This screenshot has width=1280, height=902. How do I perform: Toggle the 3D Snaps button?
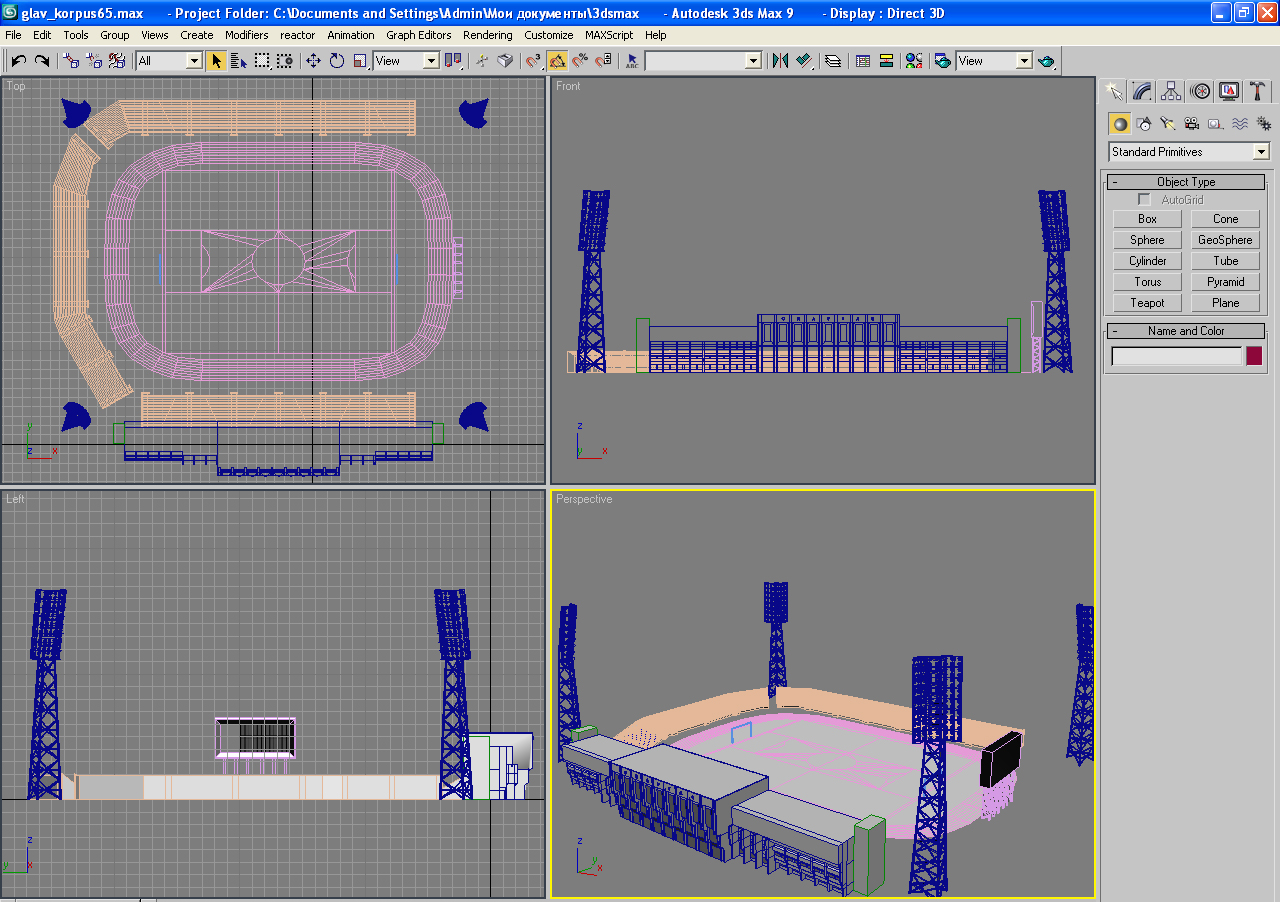[x=534, y=61]
